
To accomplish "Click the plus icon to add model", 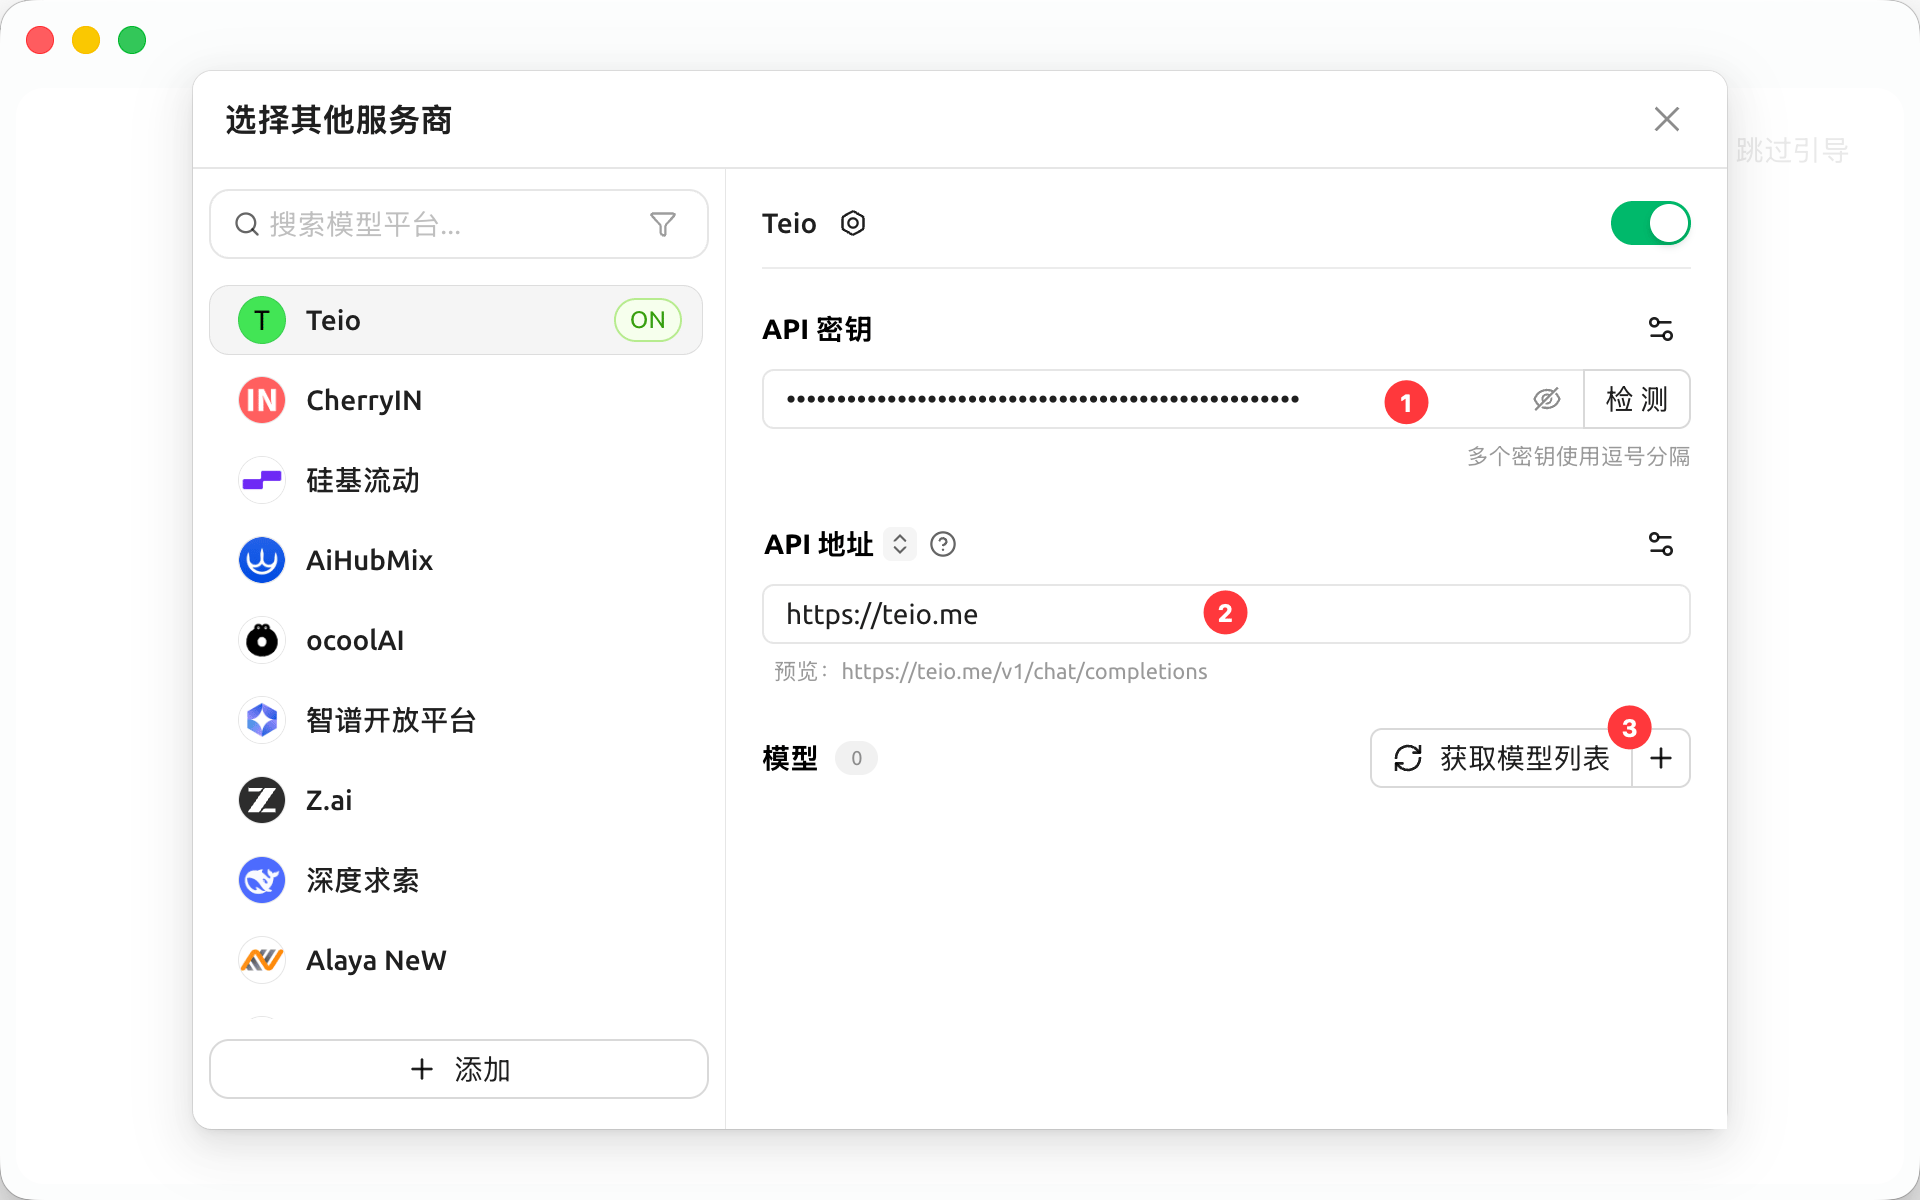I will tap(1661, 758).
